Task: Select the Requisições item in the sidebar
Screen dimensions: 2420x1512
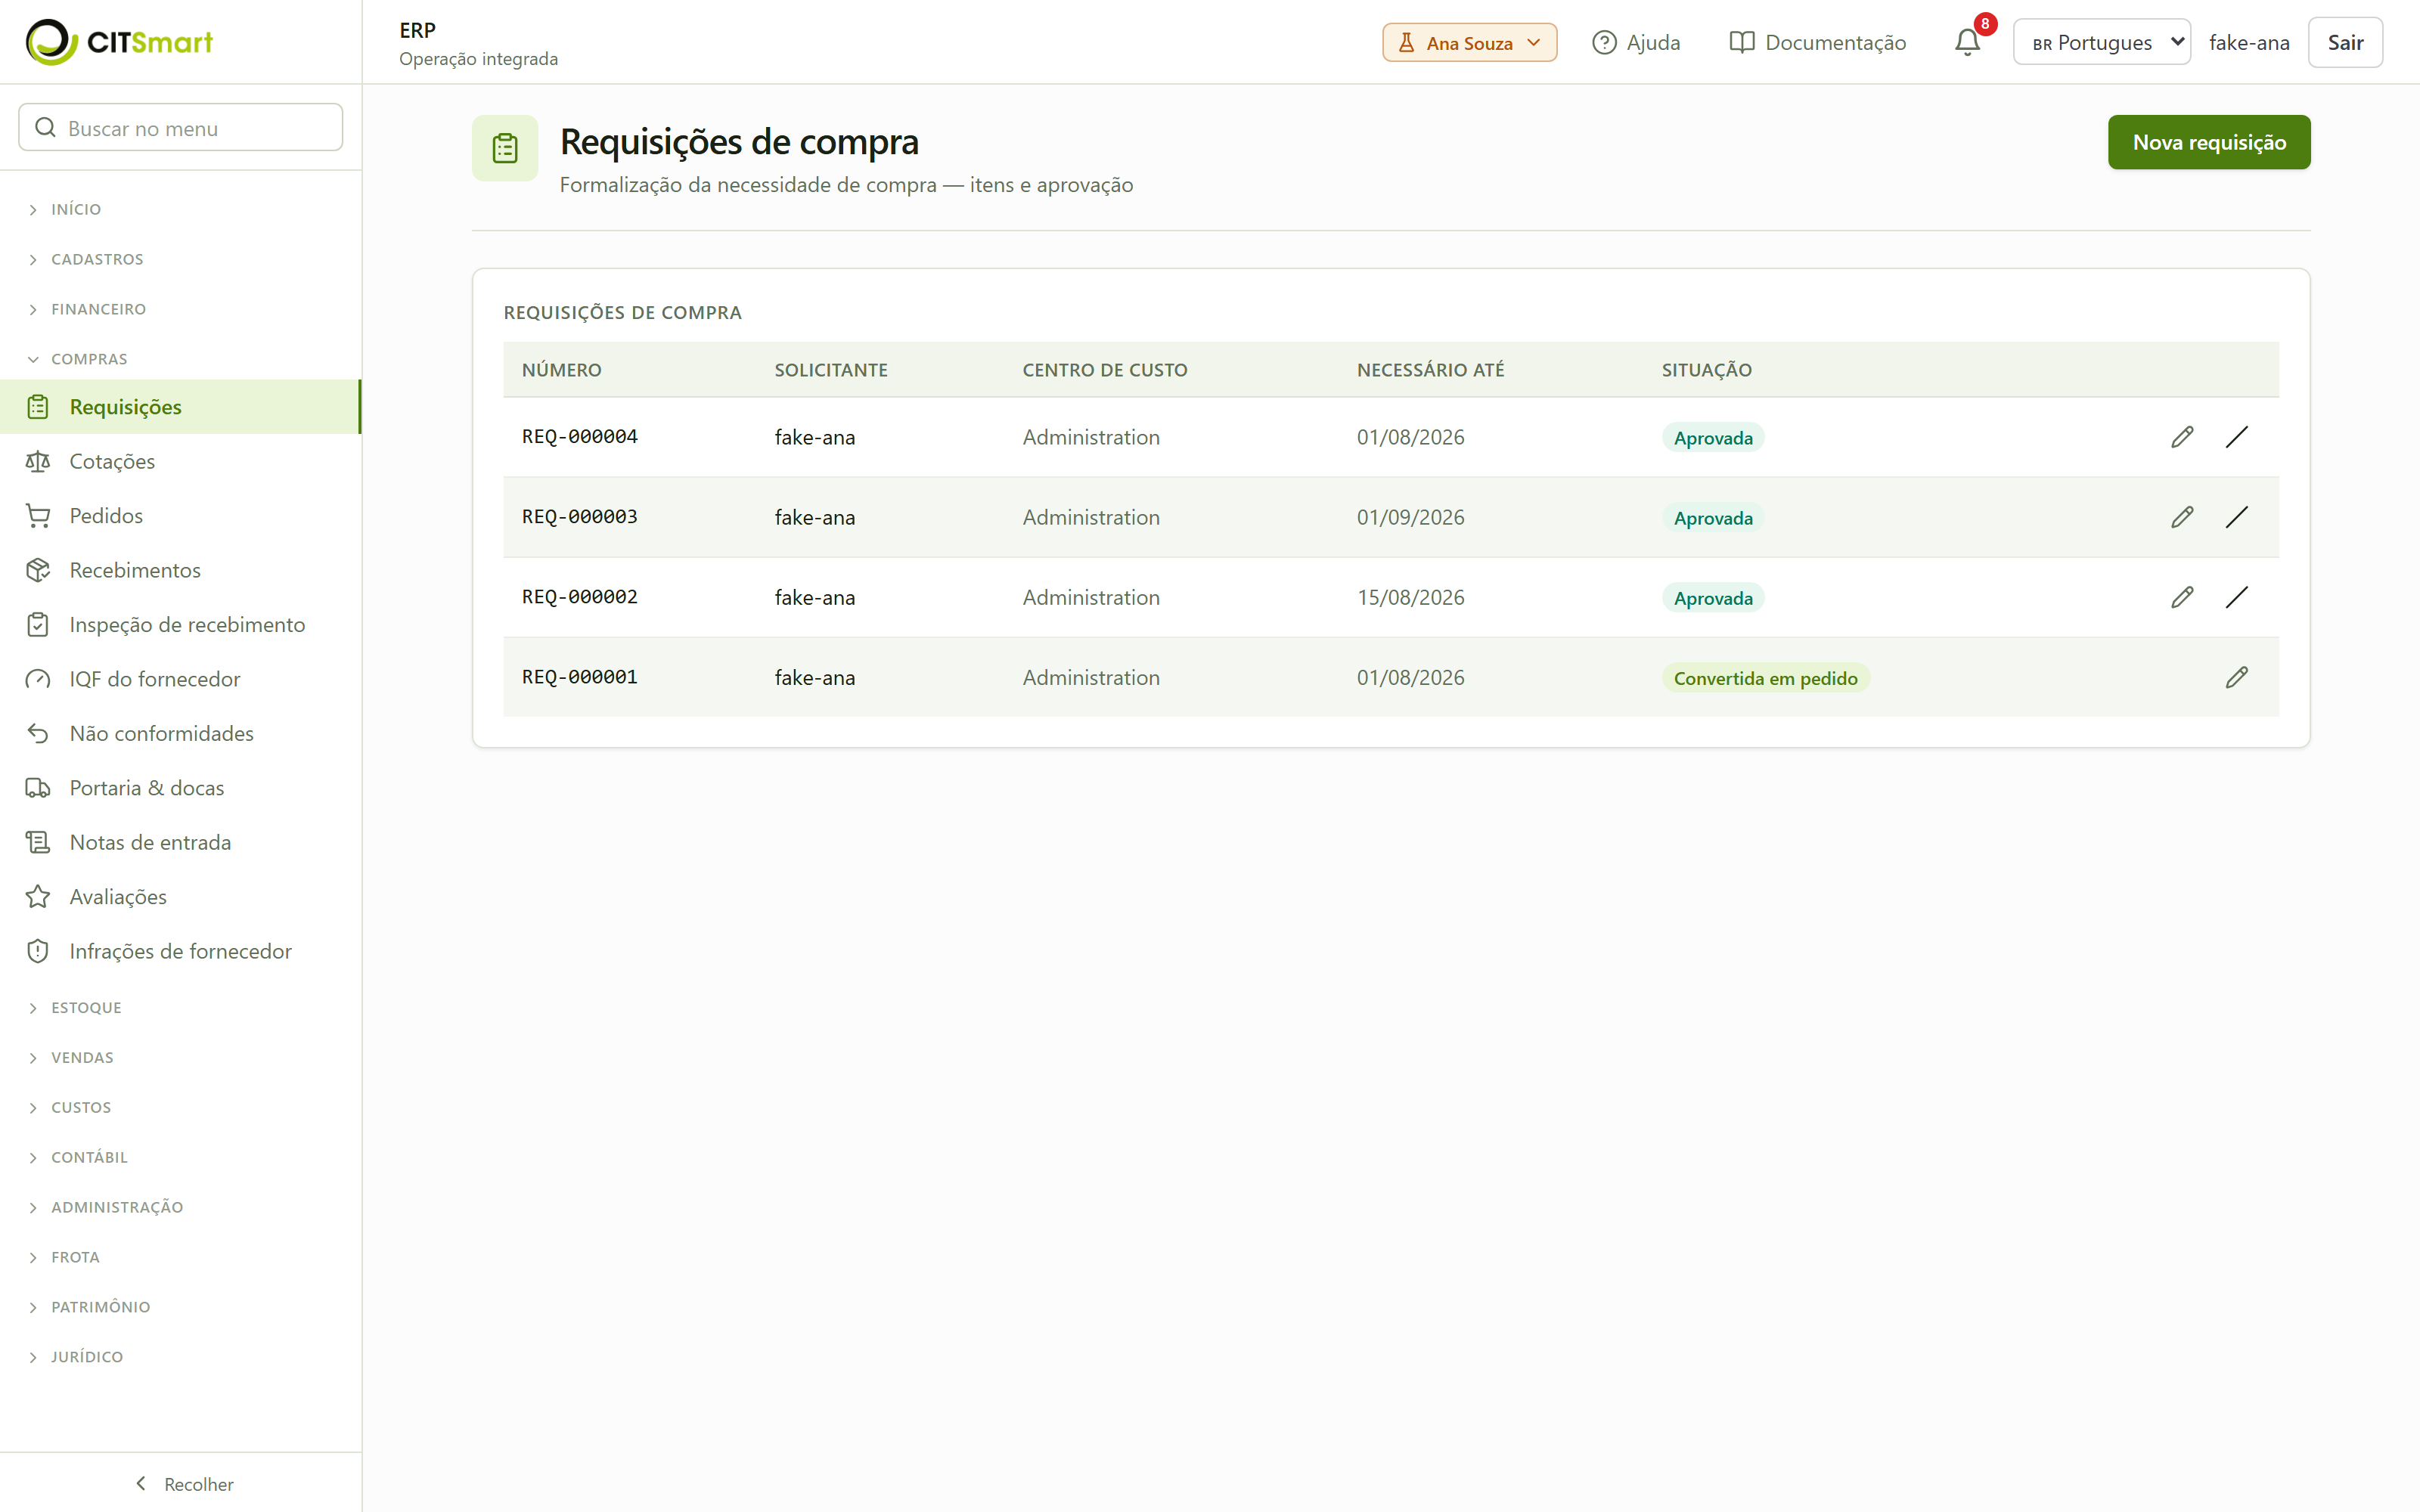Action: [x=180, y=407]
